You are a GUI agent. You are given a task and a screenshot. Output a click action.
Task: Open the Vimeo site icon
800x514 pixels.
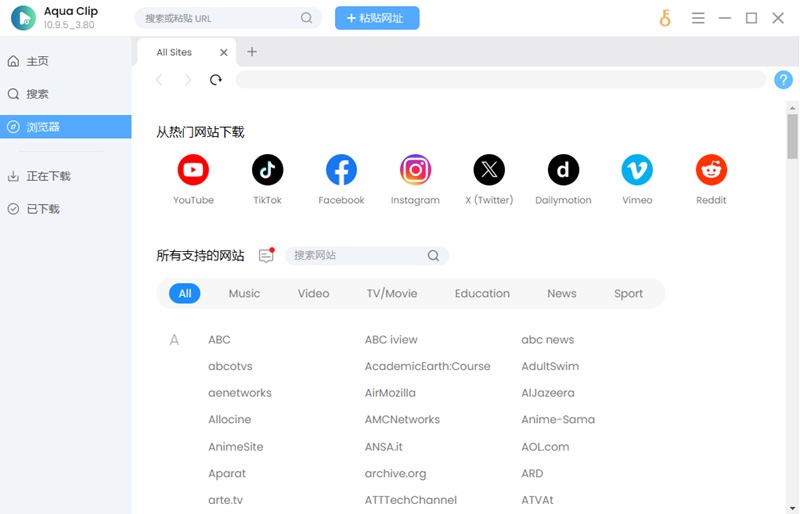[x=637, y=170]
